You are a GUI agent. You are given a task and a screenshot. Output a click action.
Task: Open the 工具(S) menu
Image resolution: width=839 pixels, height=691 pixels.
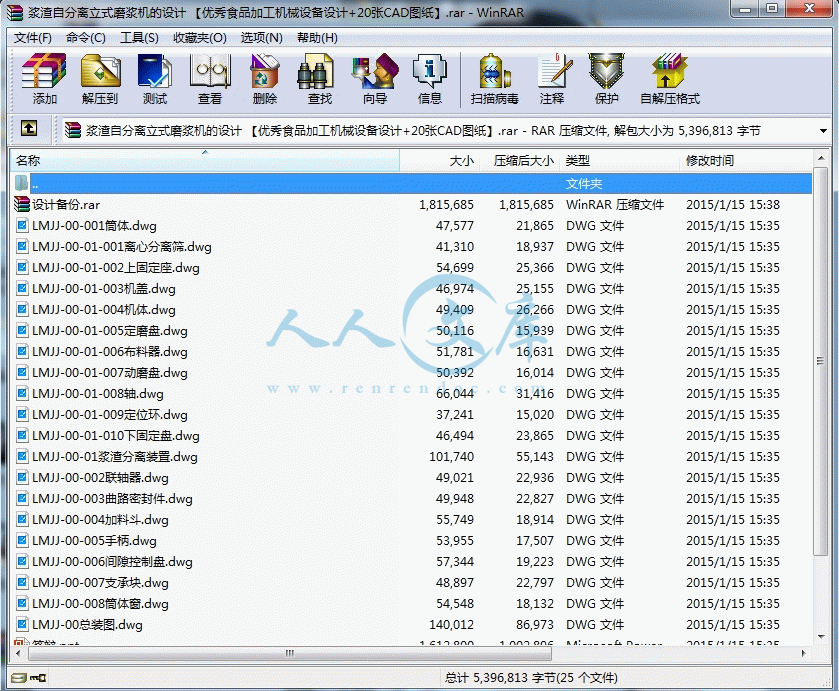pos(139,38)
